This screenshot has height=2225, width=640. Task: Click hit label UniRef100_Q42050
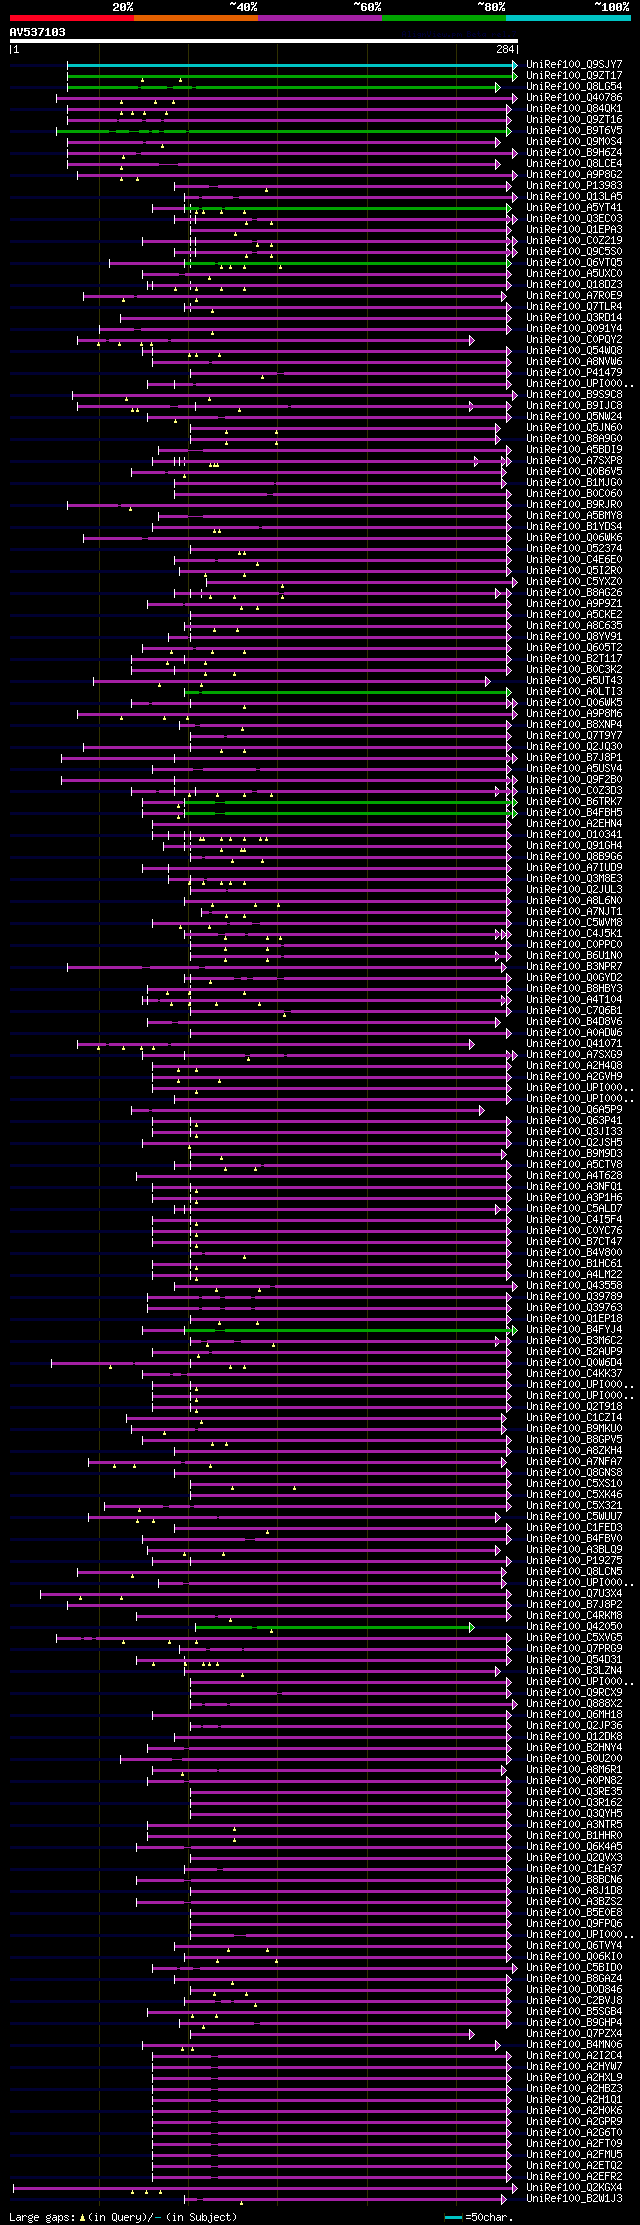(x=574, y=1627)
